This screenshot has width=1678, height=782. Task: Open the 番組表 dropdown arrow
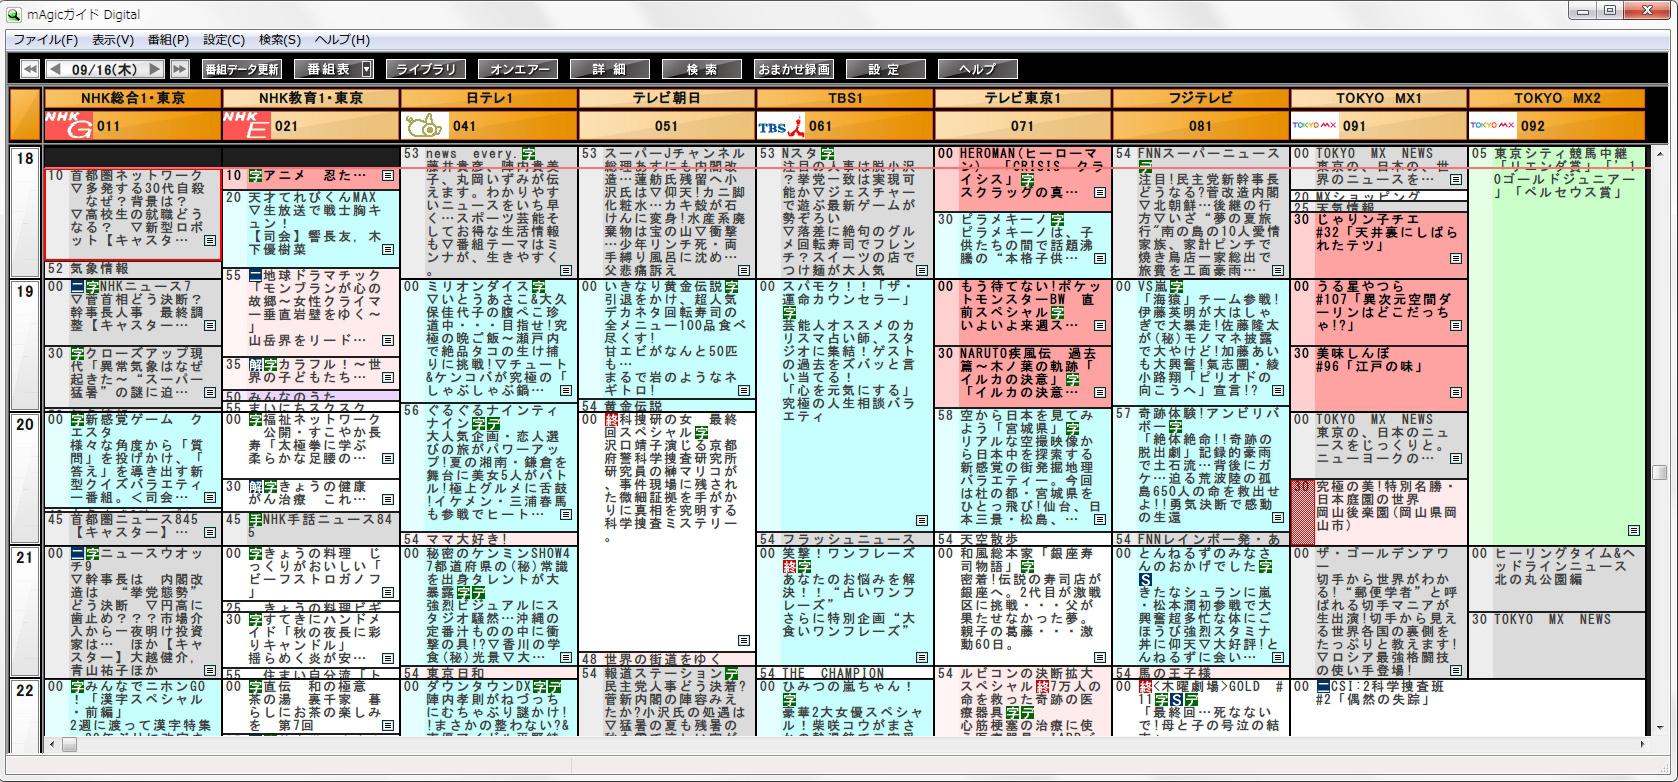(x=367, y=69)
